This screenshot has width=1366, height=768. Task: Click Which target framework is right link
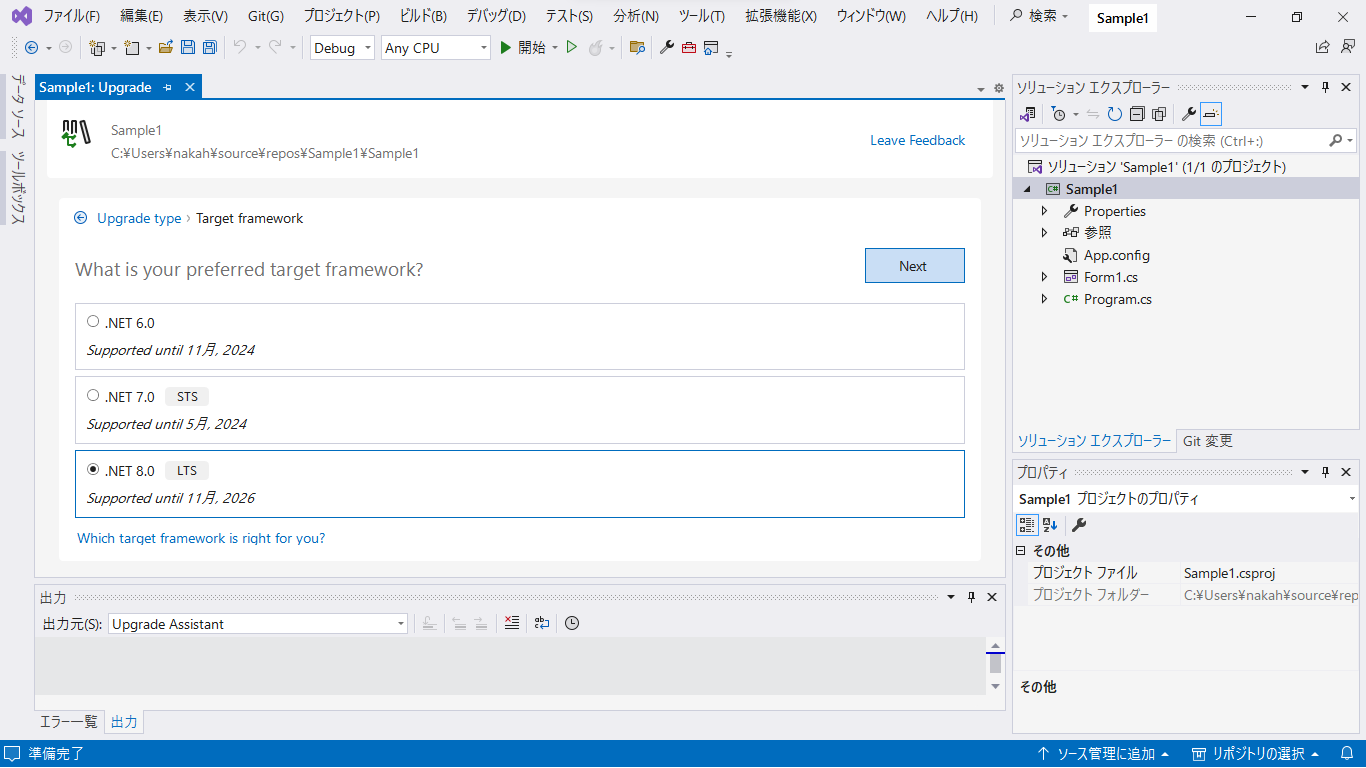tap(201, 538)
